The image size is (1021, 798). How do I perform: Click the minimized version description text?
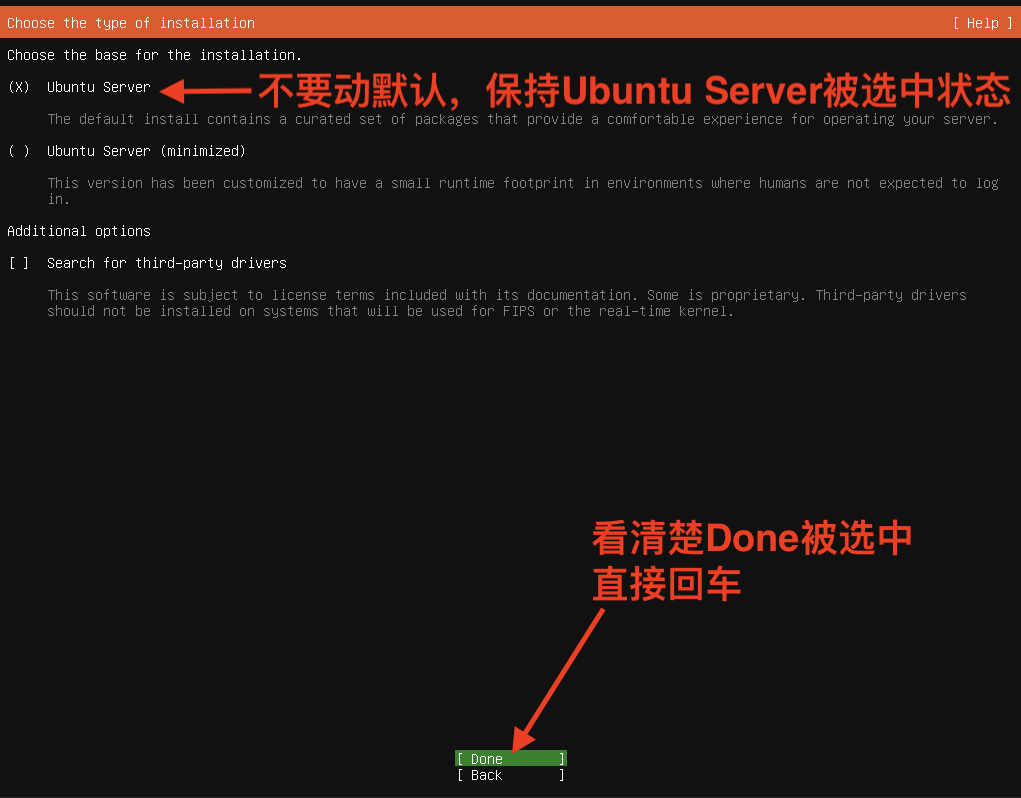coord(522,191)
